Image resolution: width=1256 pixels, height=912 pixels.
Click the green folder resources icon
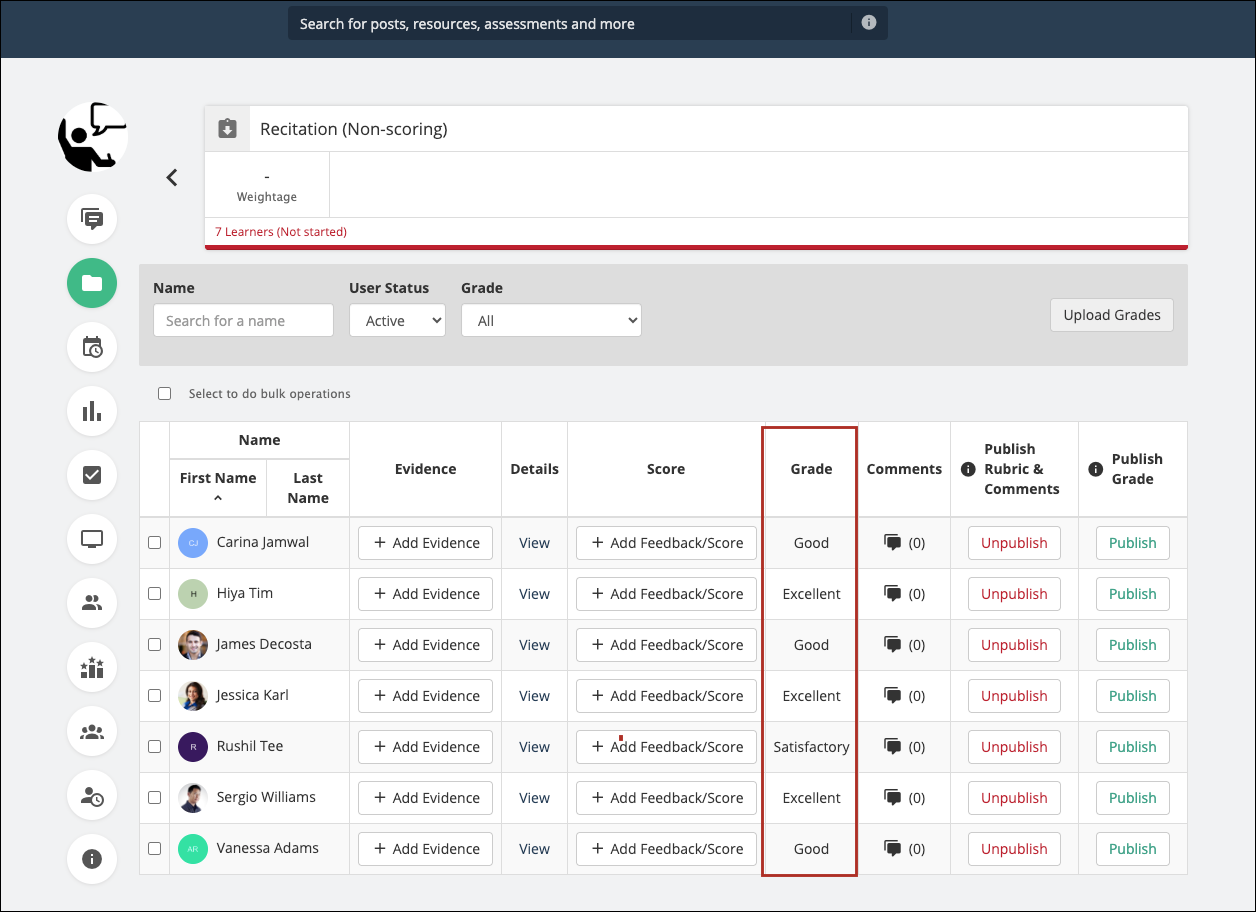click(x=92, y=283)
